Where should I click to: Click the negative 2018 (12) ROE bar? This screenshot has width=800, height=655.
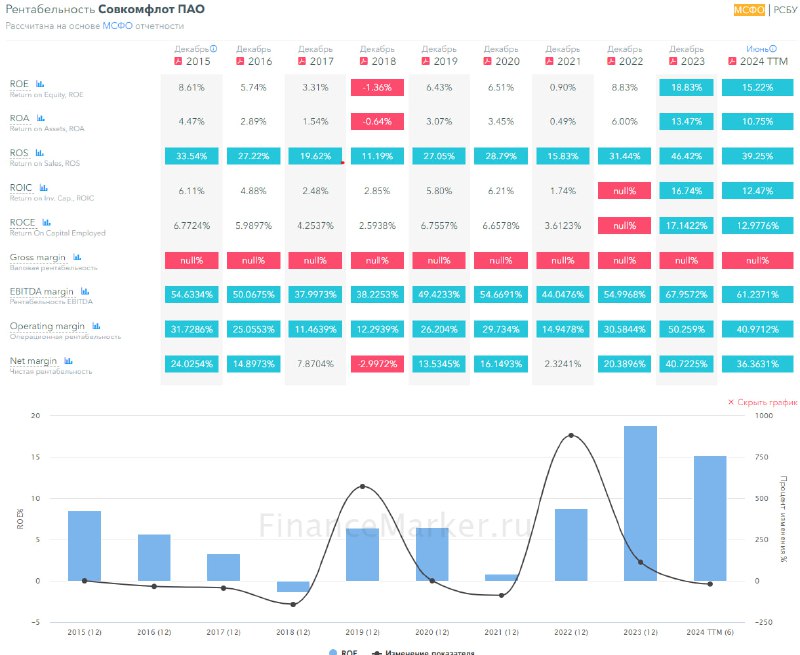pyautogui.click(x=293, y=587)
